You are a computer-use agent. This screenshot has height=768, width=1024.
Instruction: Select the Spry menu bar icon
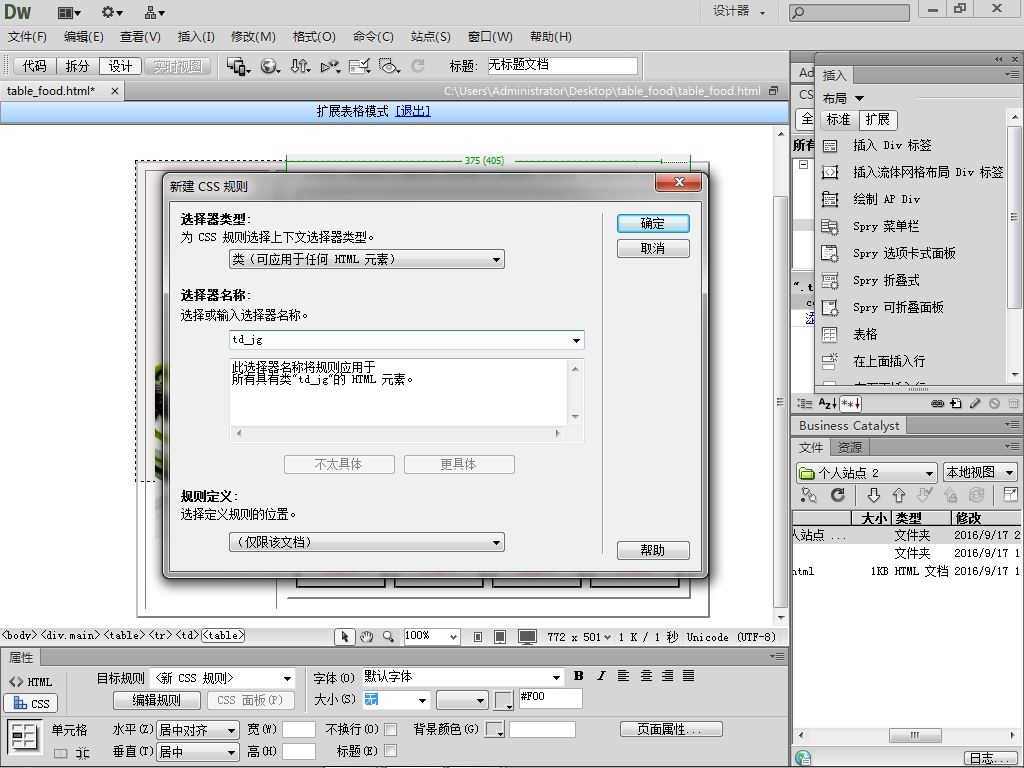point(830,227)
